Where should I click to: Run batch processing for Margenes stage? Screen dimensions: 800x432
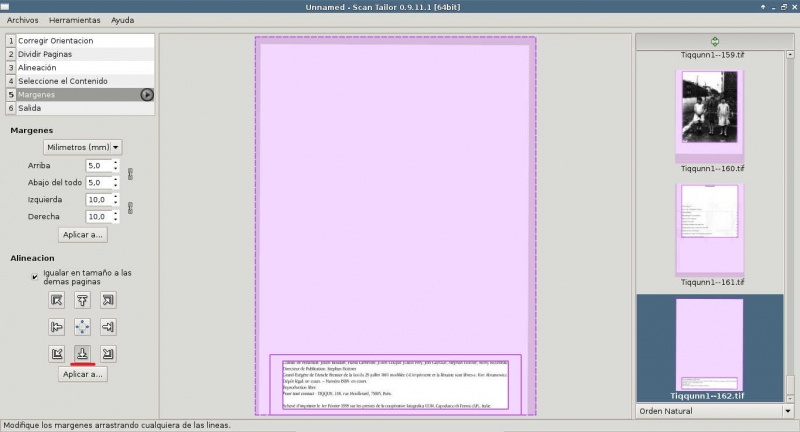click(x=147, y=94)
